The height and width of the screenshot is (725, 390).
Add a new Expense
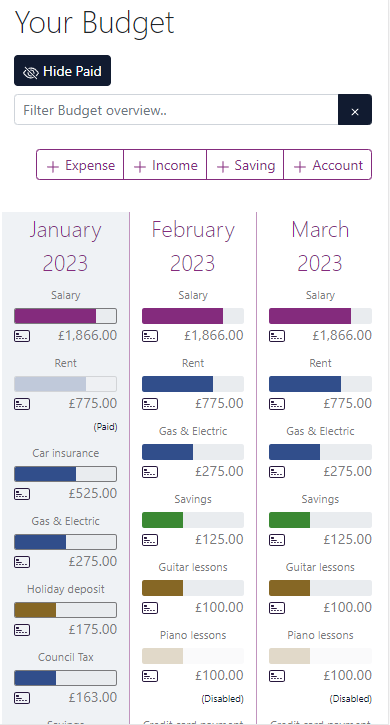click(x=80, y=165)
